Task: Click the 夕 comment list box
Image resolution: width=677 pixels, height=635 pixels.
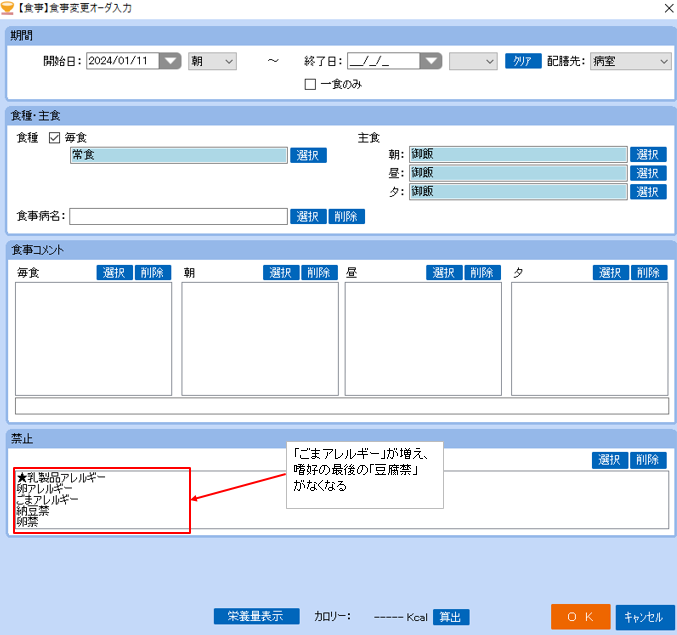Action: coord(590,339)
